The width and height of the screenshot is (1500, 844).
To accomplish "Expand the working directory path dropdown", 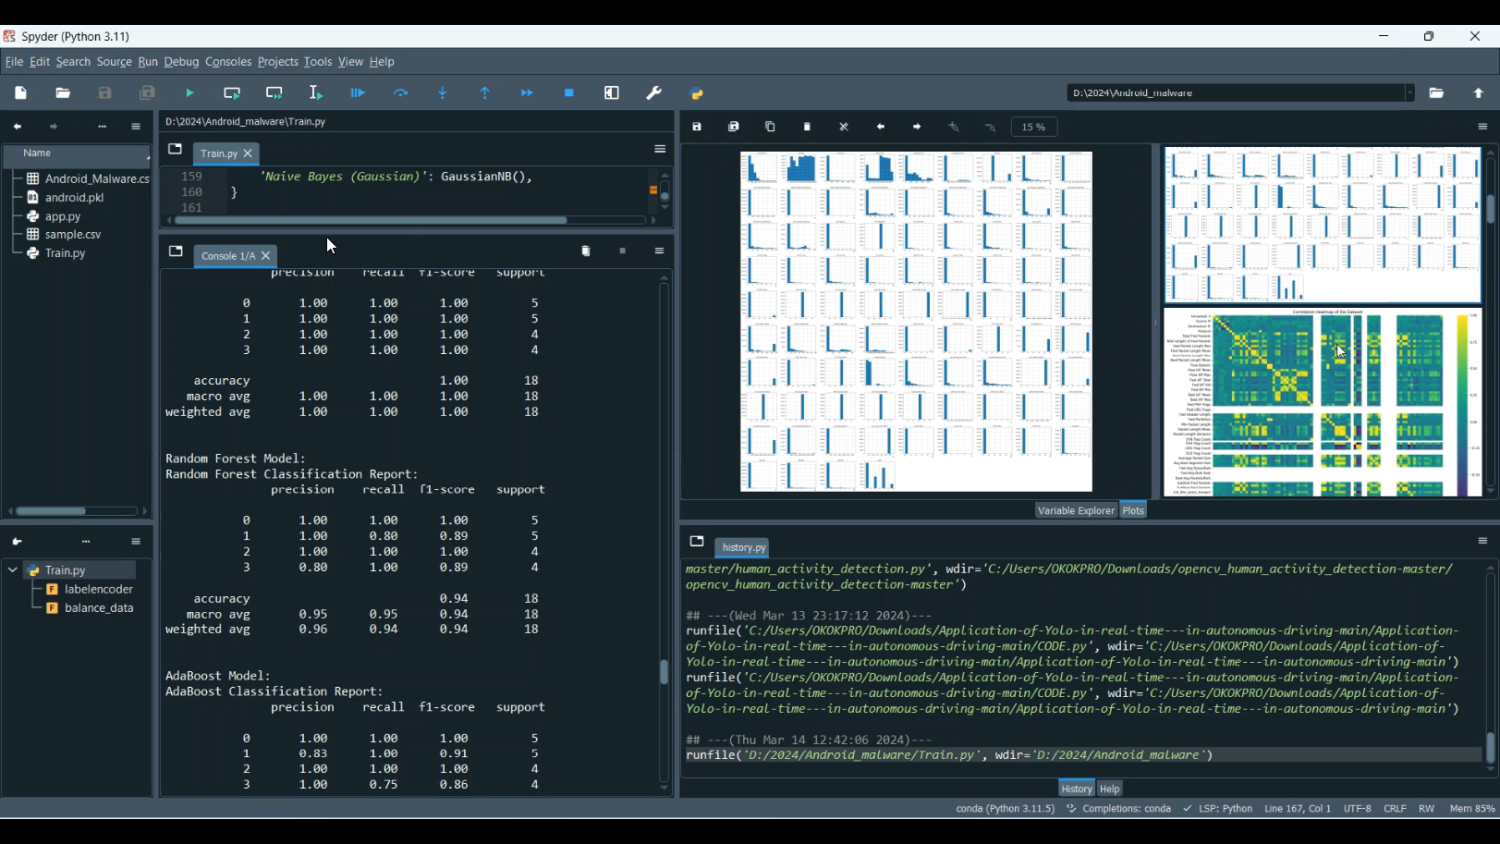I will coord(1410,93).
